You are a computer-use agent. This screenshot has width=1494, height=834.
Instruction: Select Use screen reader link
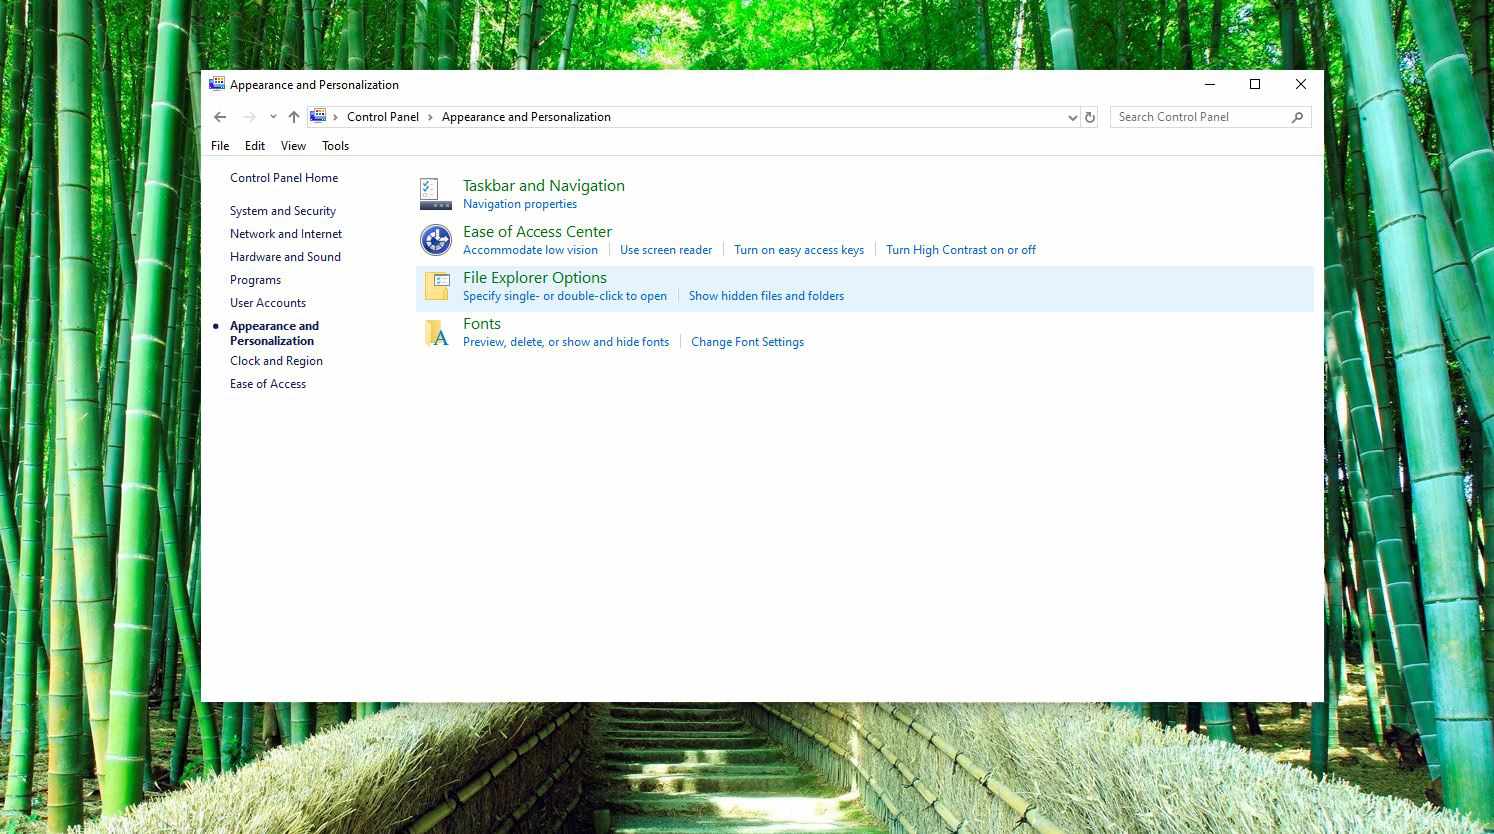[666, 250]
